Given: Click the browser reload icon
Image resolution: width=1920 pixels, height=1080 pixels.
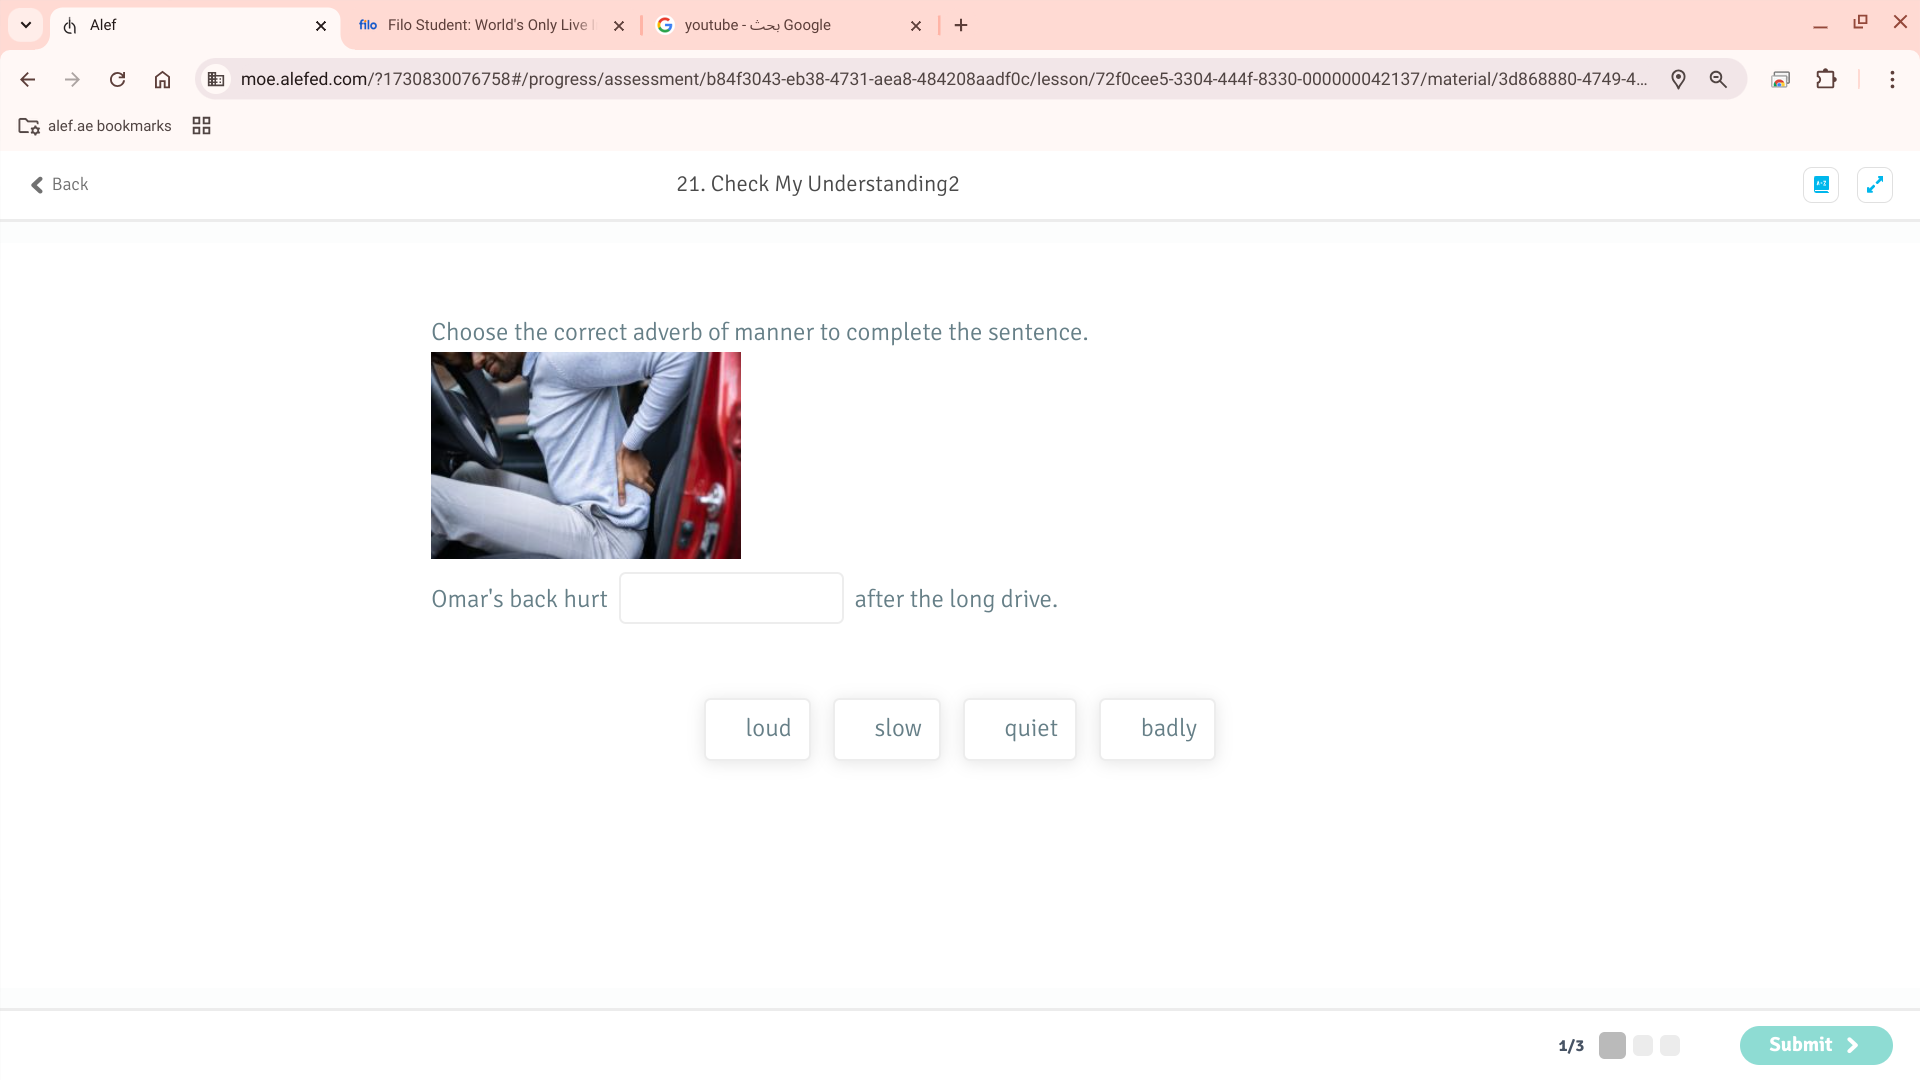Looking at the screenshot, I should pyautogui.click(x=117, y=79).
